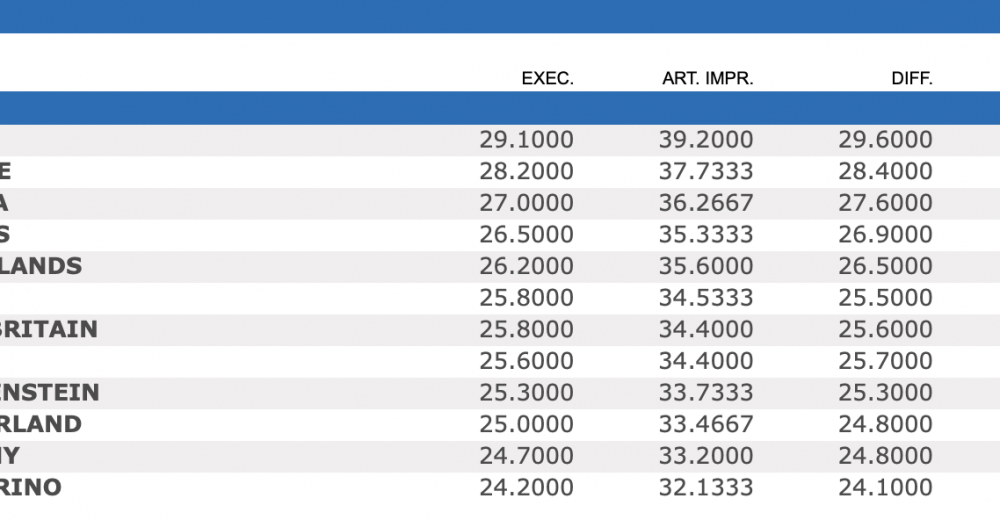Click the DIFF. column header

pos(911,79)
